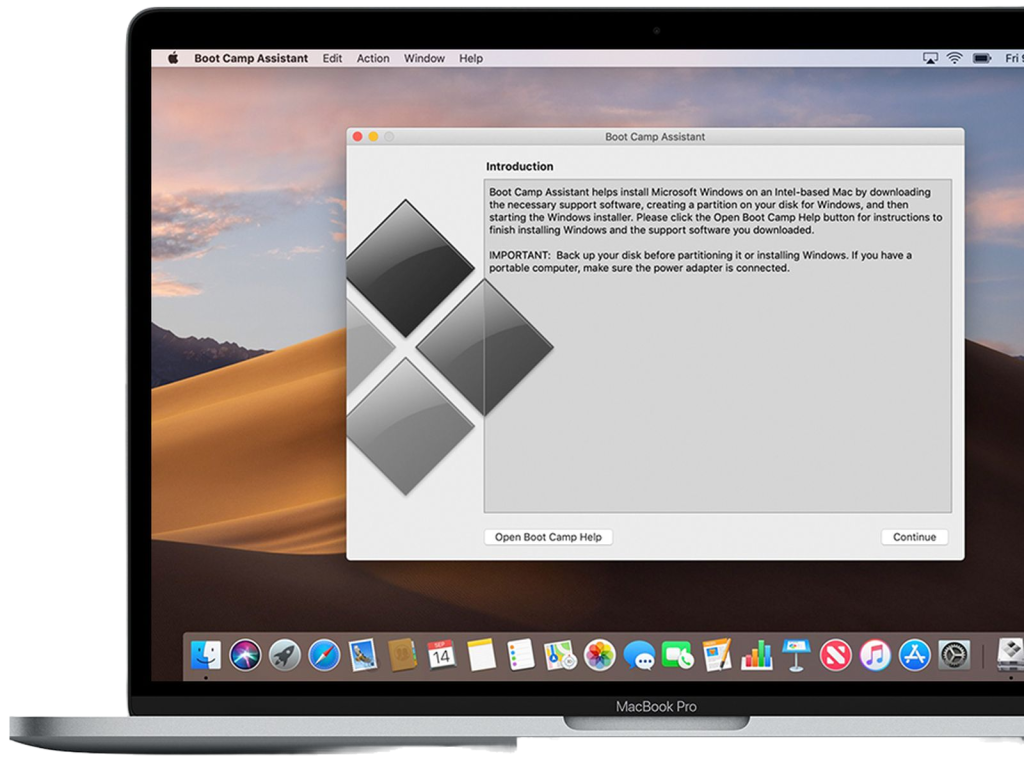The width and height of the screenshot is (1024, 768).
Task: Open App Store in dock
Action: pos(914,655)
